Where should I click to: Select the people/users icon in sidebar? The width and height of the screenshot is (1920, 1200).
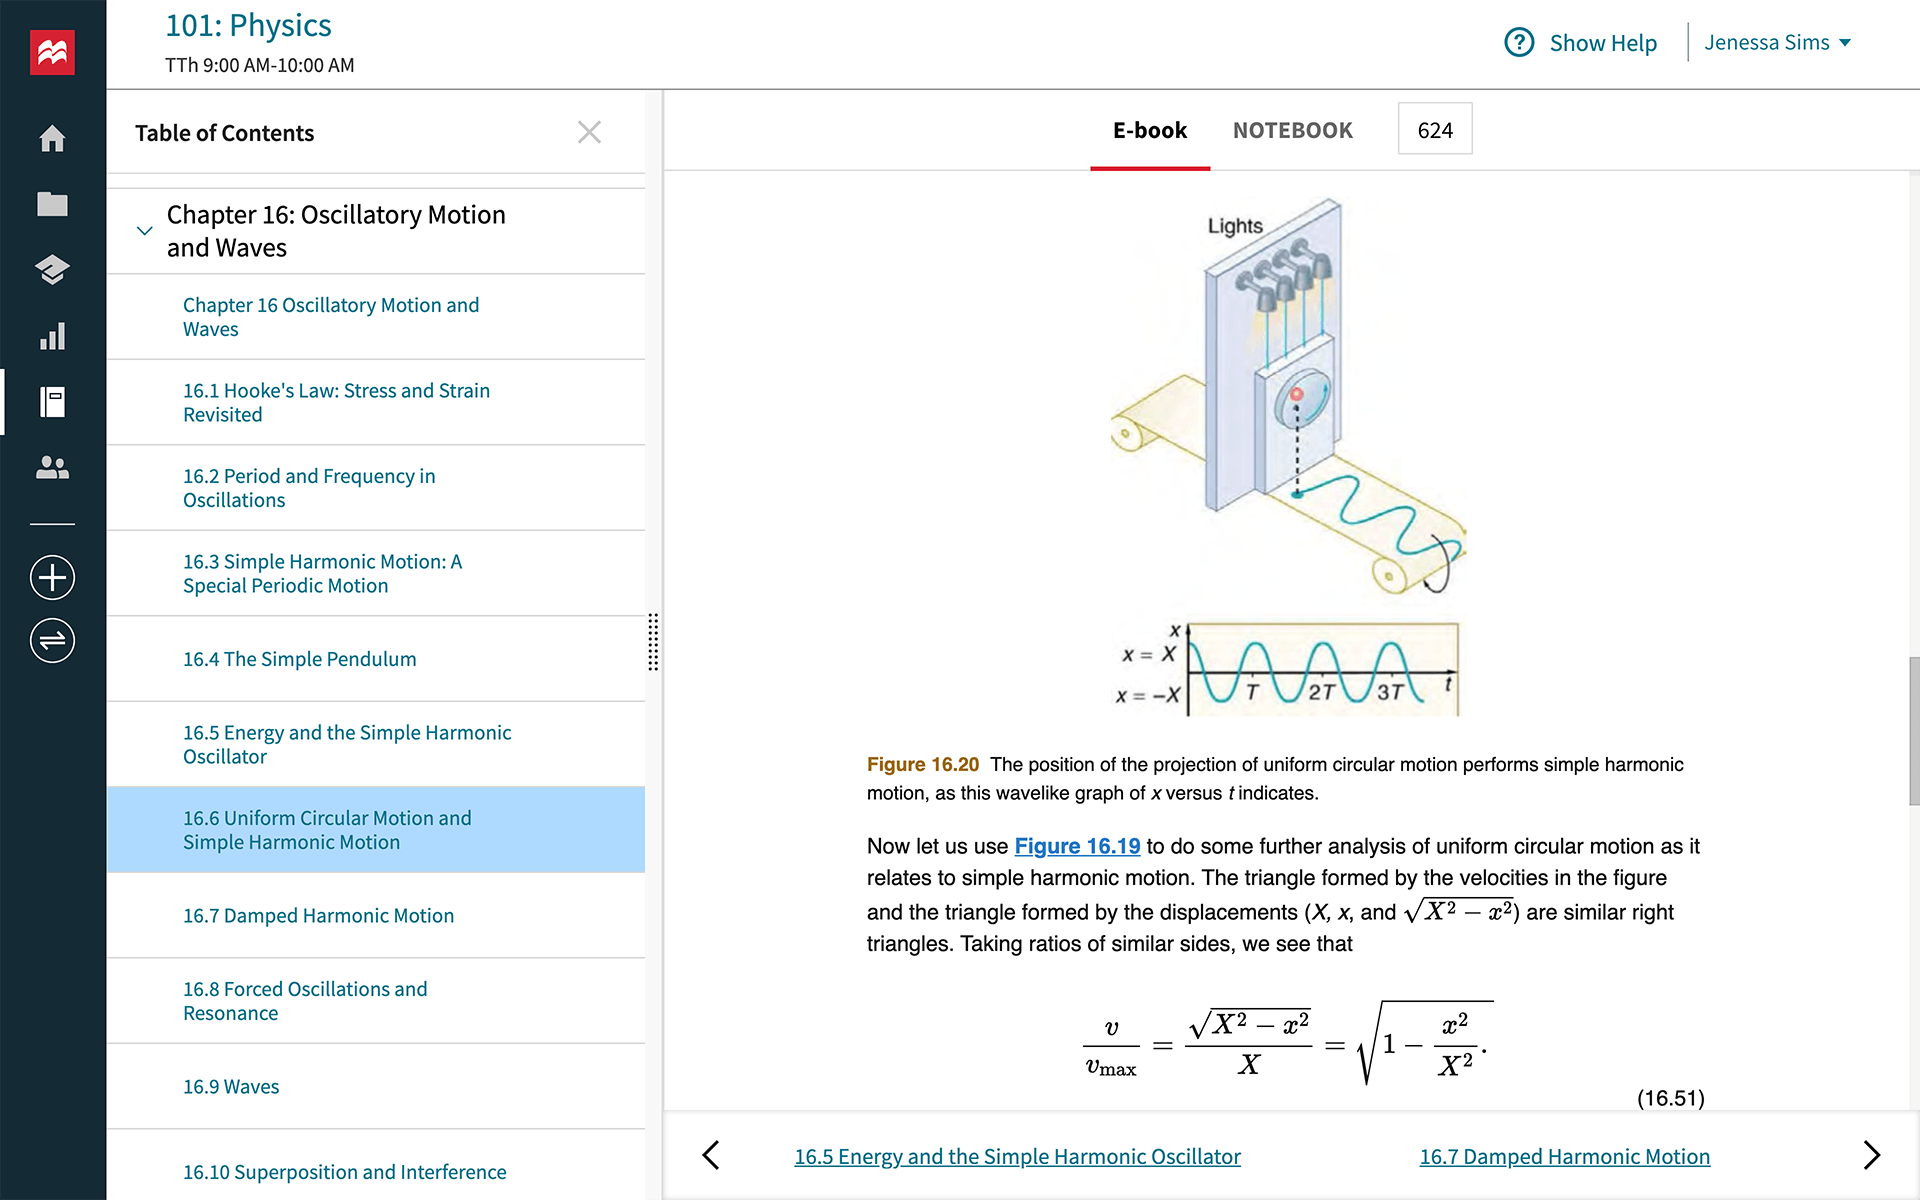point(53,467)
